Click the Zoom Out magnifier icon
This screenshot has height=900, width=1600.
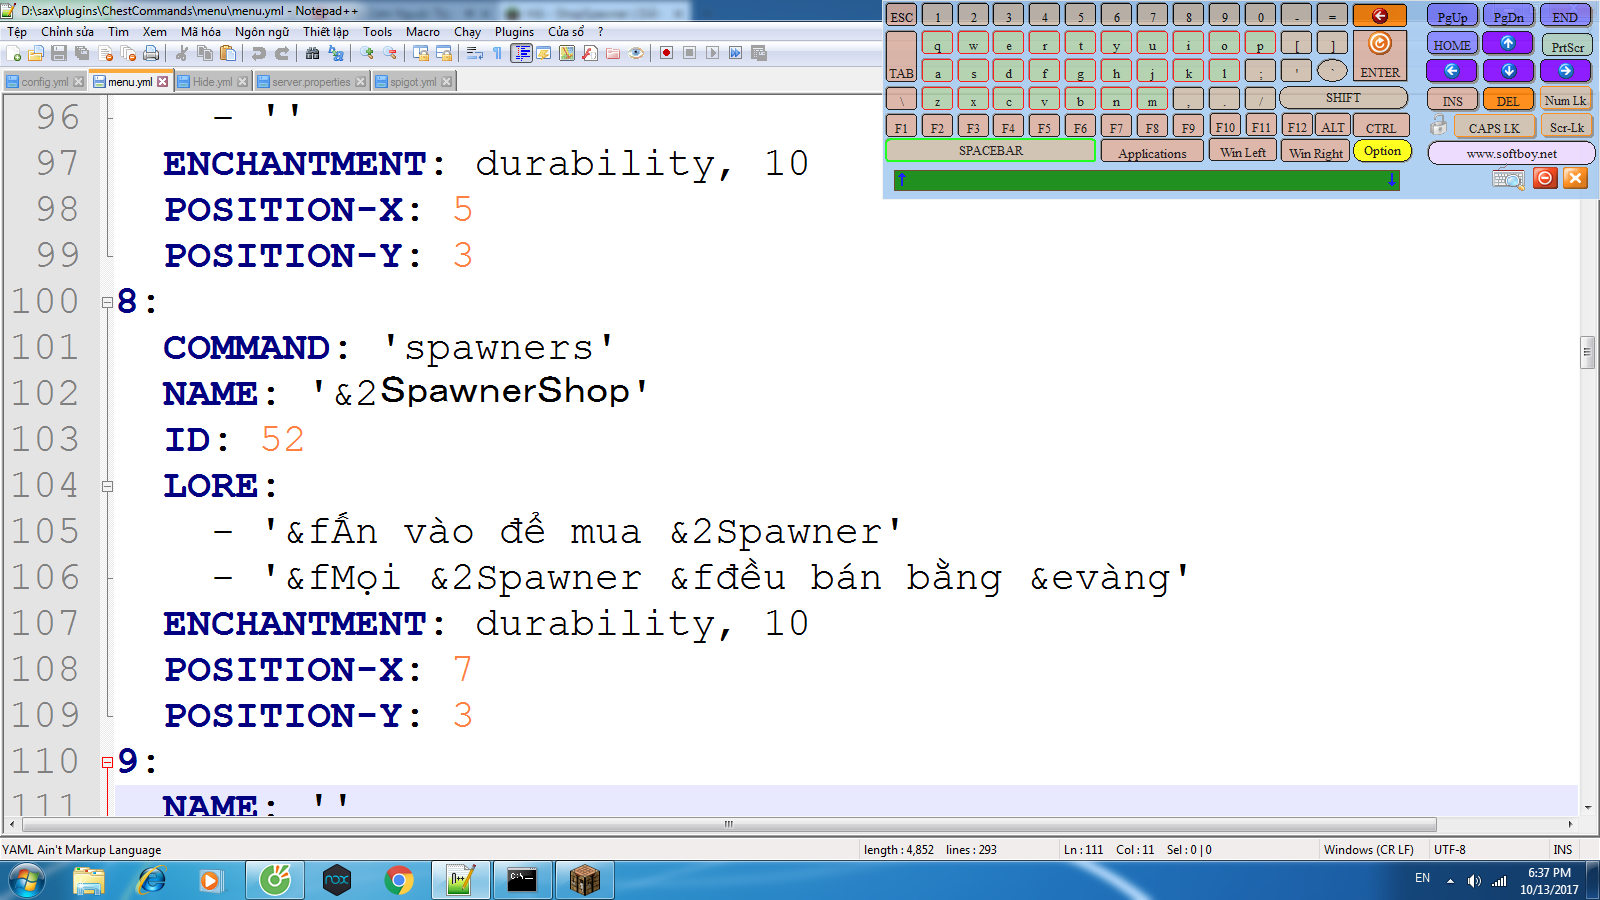pos(390,53)
